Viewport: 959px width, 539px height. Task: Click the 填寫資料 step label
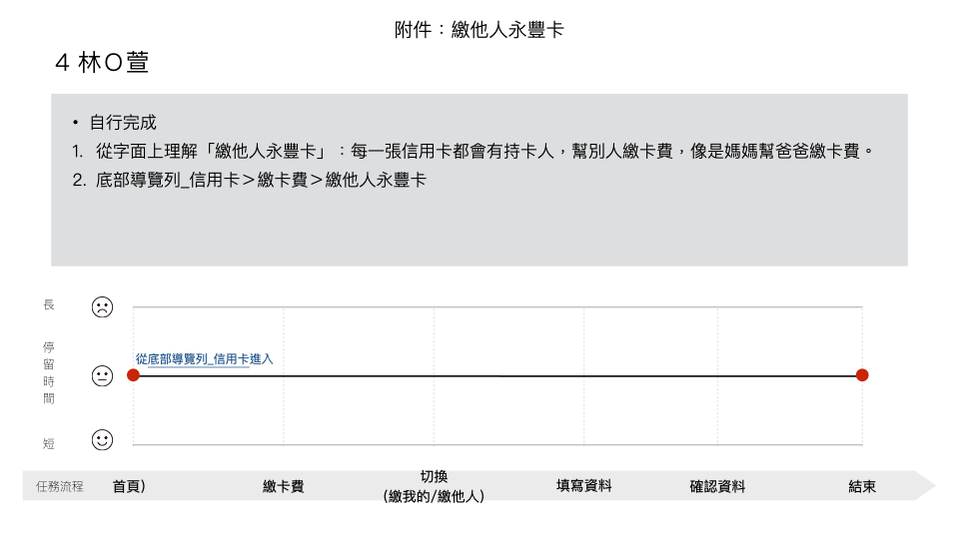[x=583, y=486]
